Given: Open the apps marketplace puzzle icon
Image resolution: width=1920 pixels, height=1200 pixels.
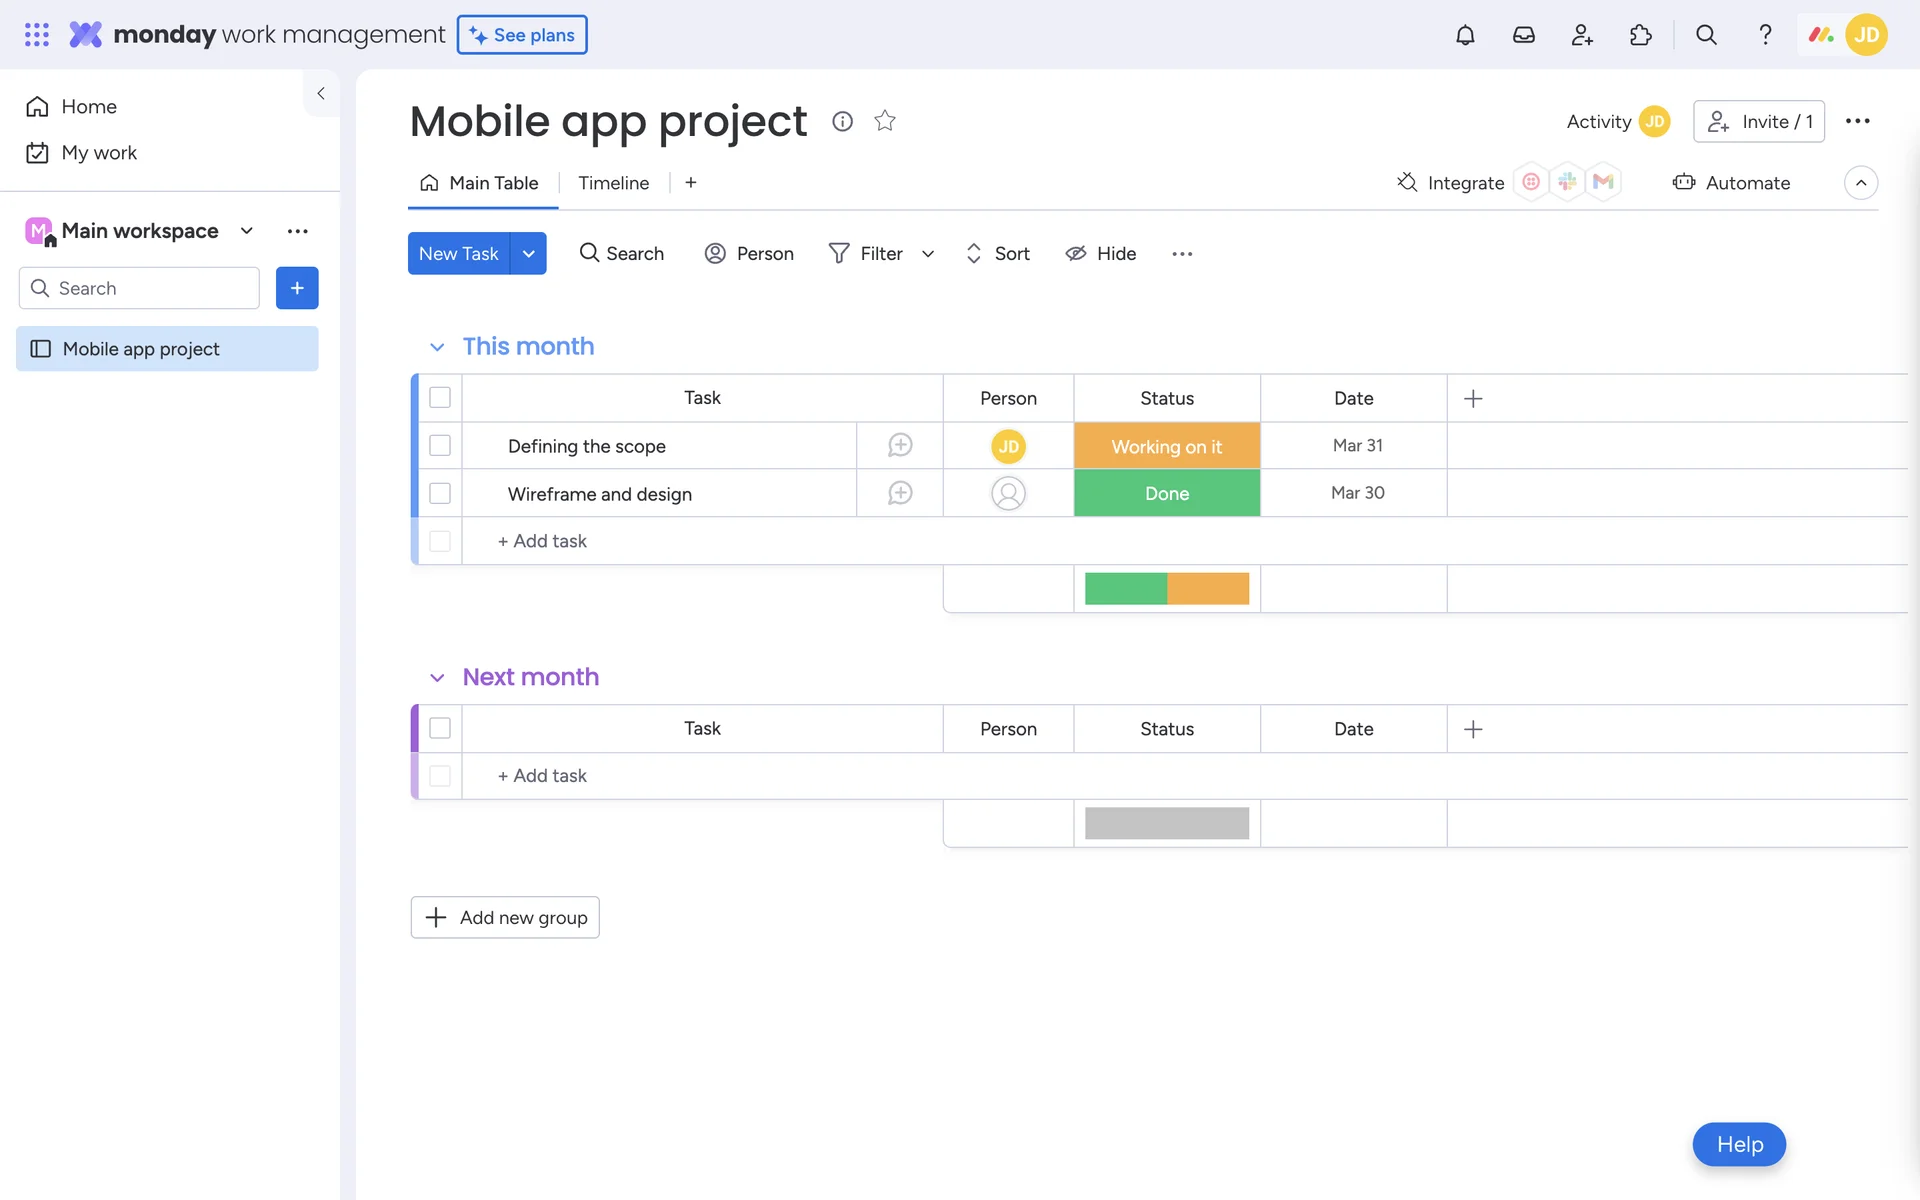Looking at the screenshot, I should pyautogui.click(x=1640, y=35).
